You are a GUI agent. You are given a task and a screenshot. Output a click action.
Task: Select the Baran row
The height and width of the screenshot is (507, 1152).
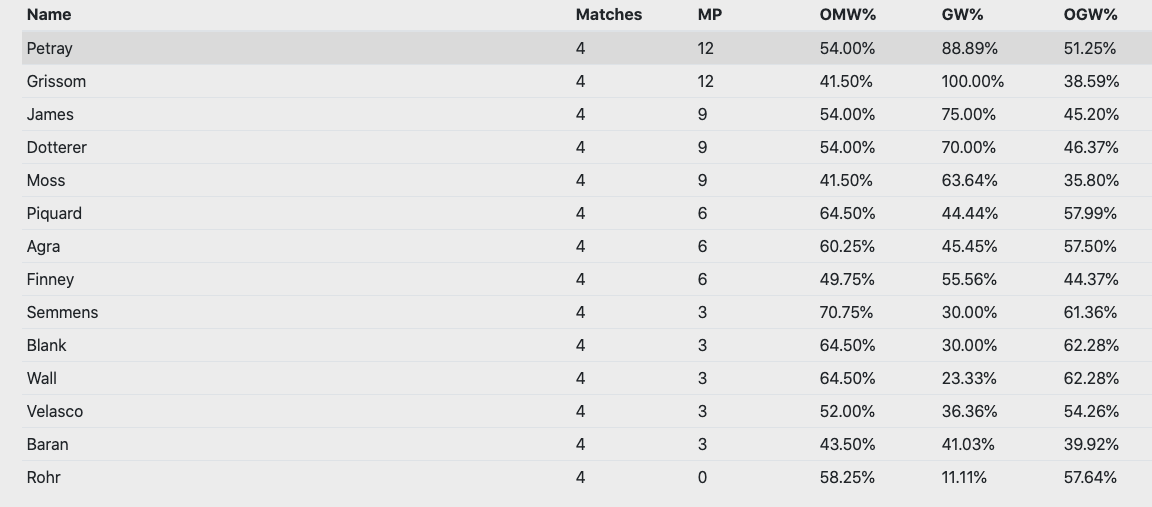(587, 445)
